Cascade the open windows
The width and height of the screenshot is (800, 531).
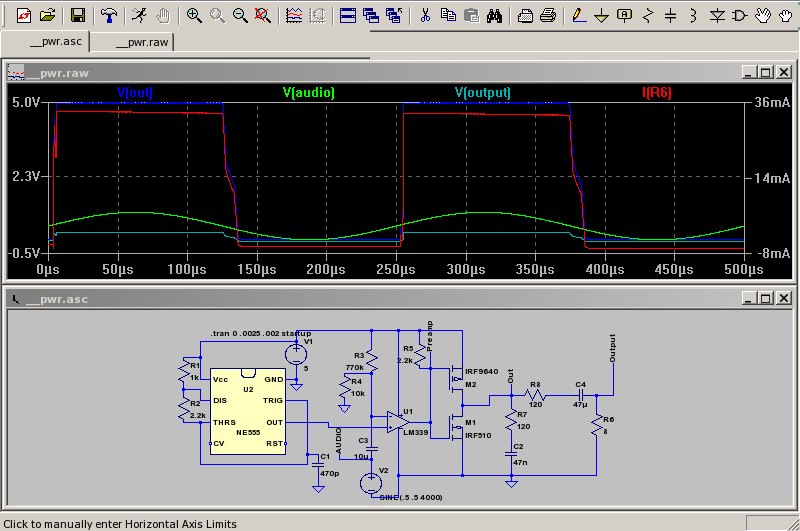371,15
